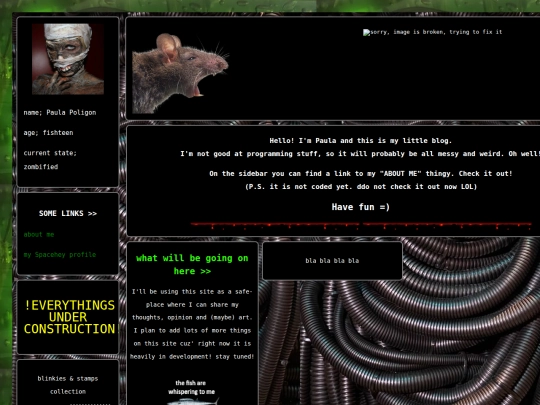Image resolution: width=540 pixels, height=405 pixels.
Task: Click the zombie profile picture
Action: point(68,59)
